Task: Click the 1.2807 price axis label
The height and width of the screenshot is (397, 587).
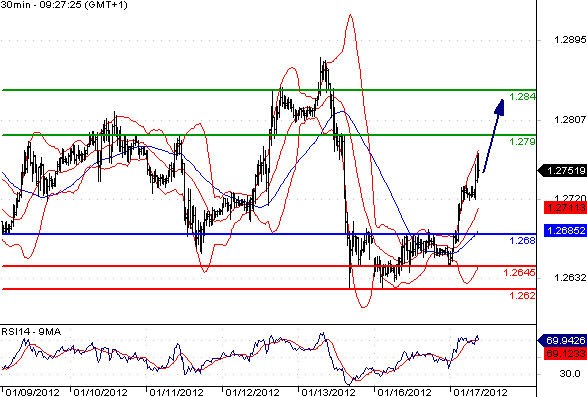Action: coord(570,119)
